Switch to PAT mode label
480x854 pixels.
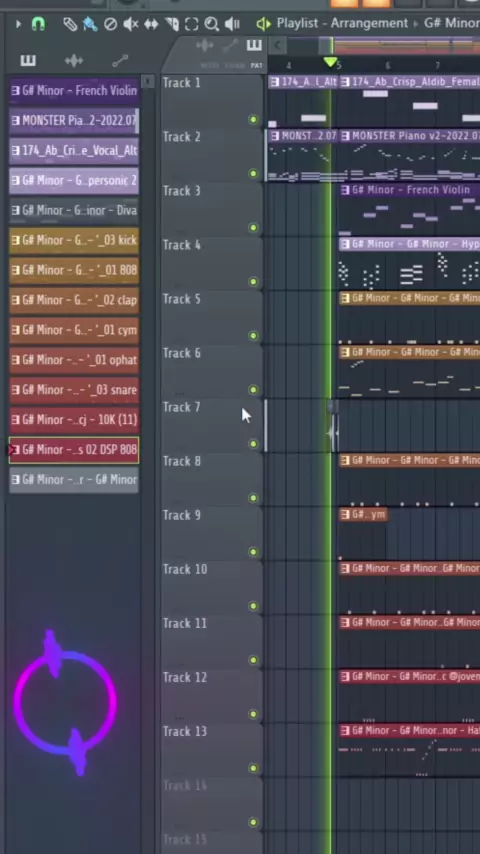(256, 66)
